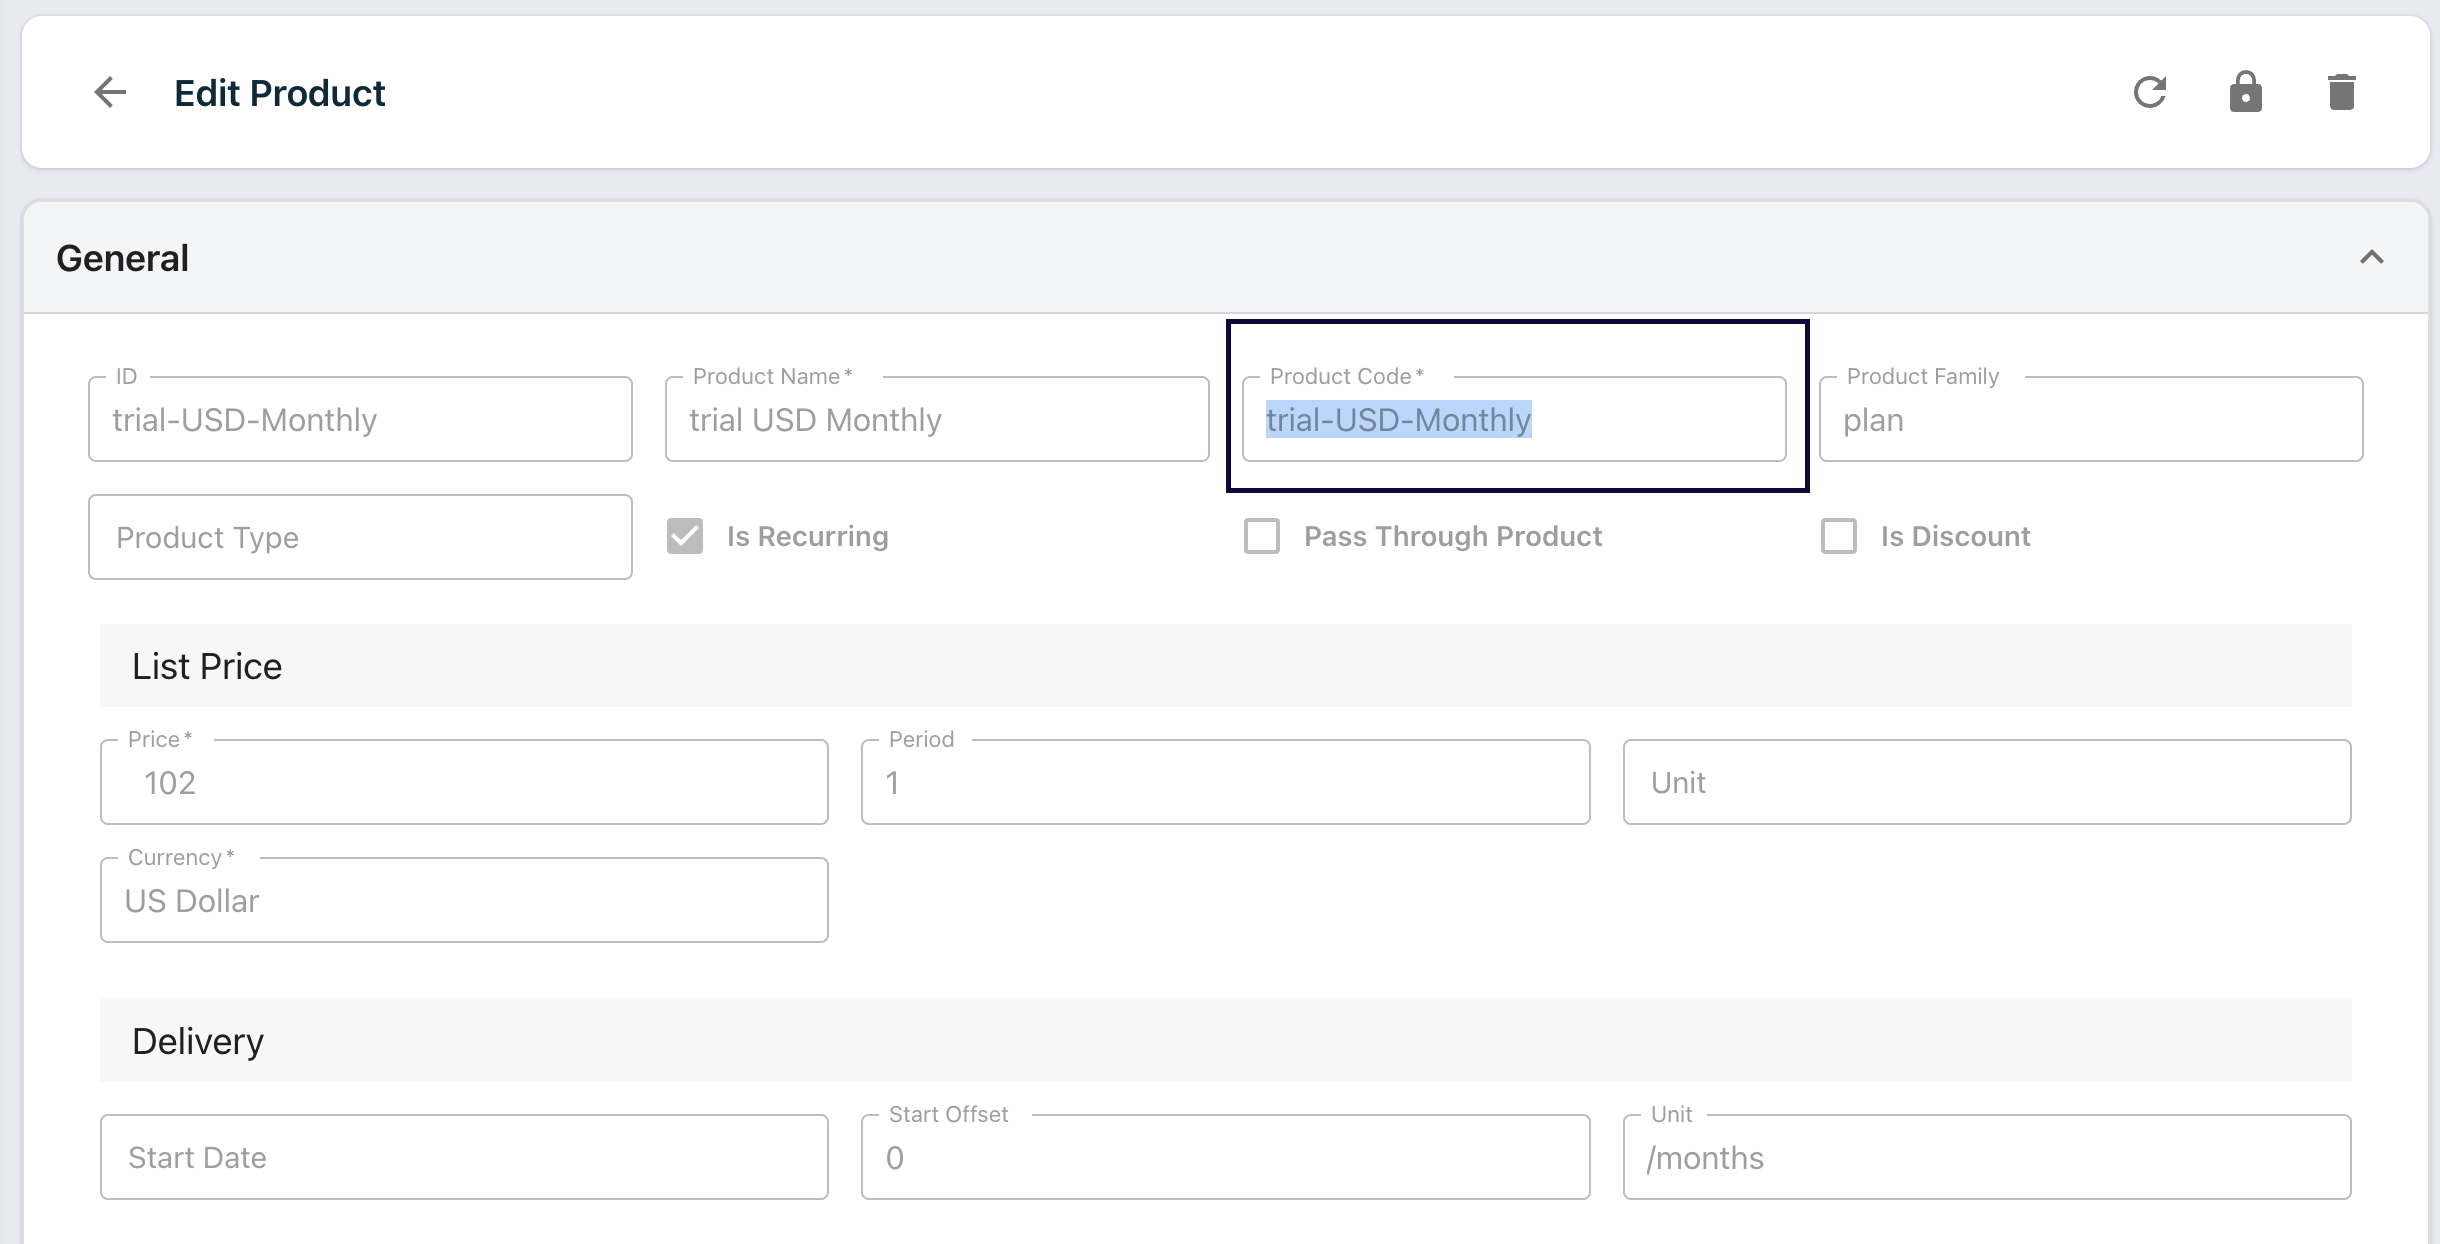Screen dimensions: 2440x1244
Task: Click the lock icon
Action: [2245, 93]
